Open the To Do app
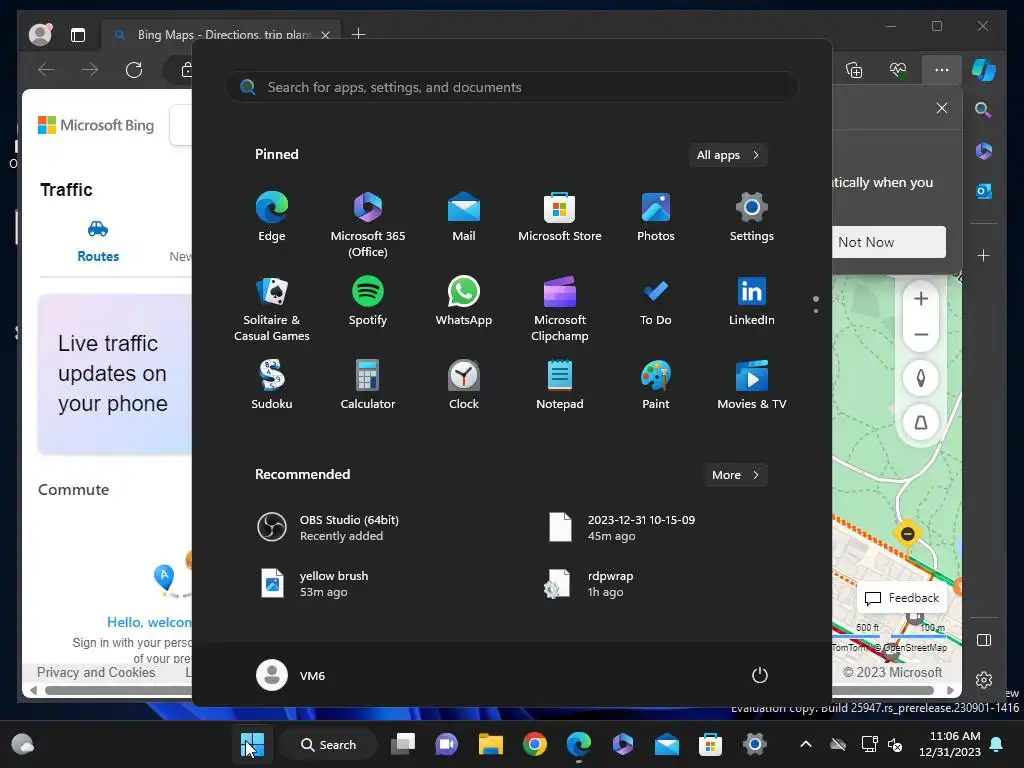The width and height of the screenshot is (1024, 768). [x=656, y=301]
